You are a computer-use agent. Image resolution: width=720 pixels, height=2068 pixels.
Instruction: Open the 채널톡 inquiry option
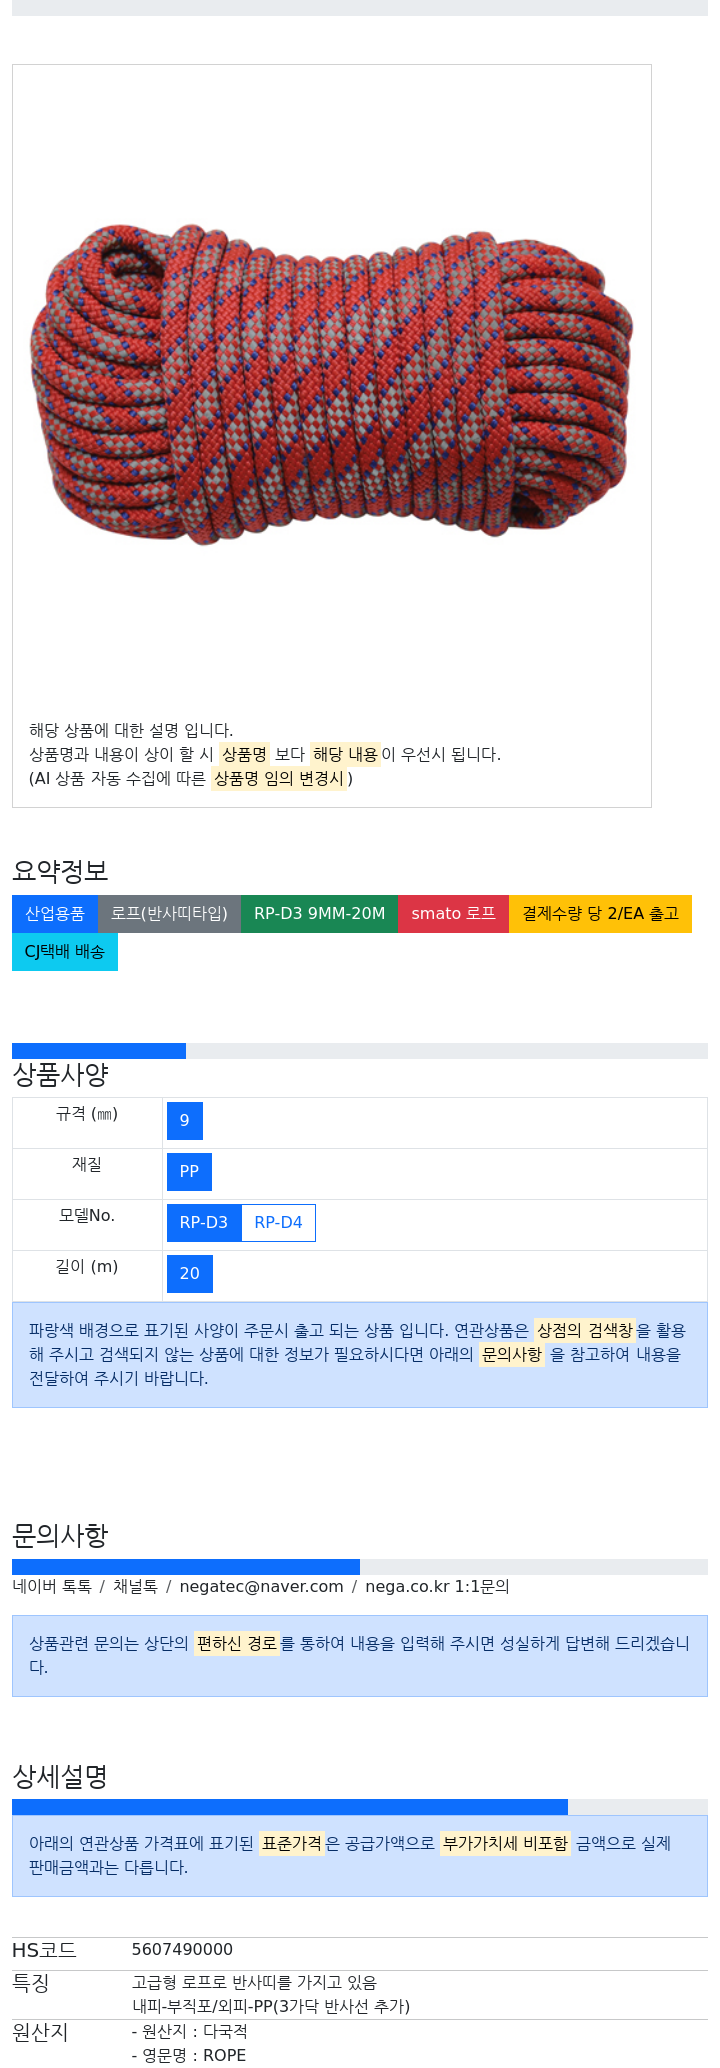(135, 1587)
